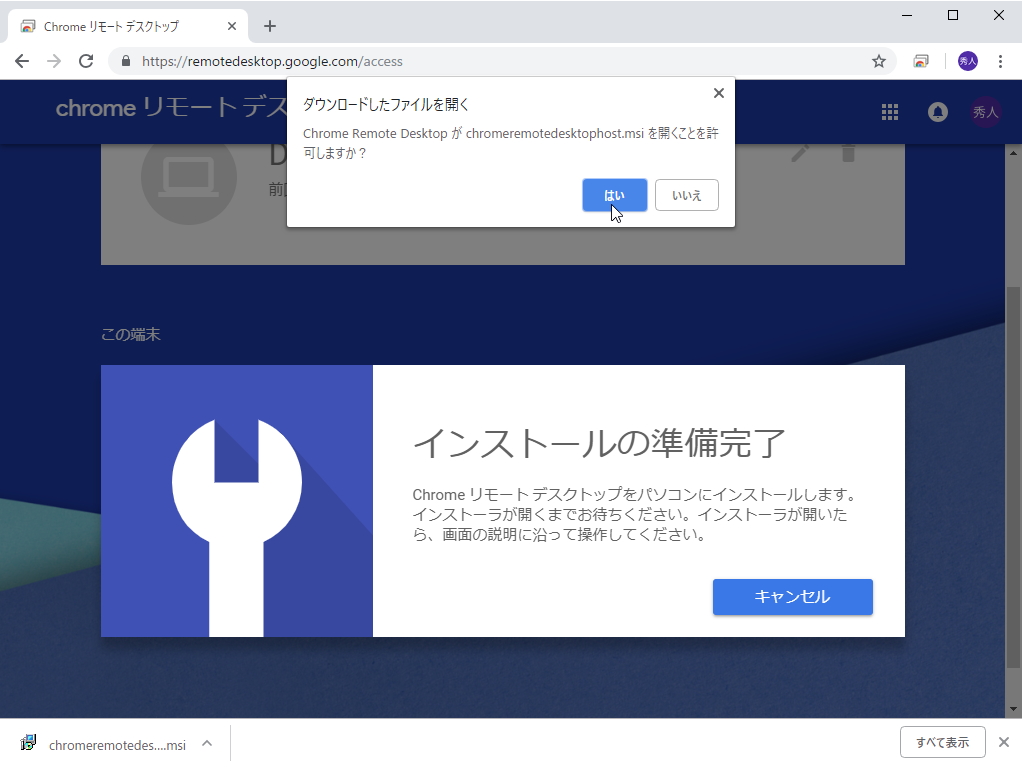The height and width of the screenshot is (767, 1022).
Task: Click the back navigation arrow
Action: [21, 61]
